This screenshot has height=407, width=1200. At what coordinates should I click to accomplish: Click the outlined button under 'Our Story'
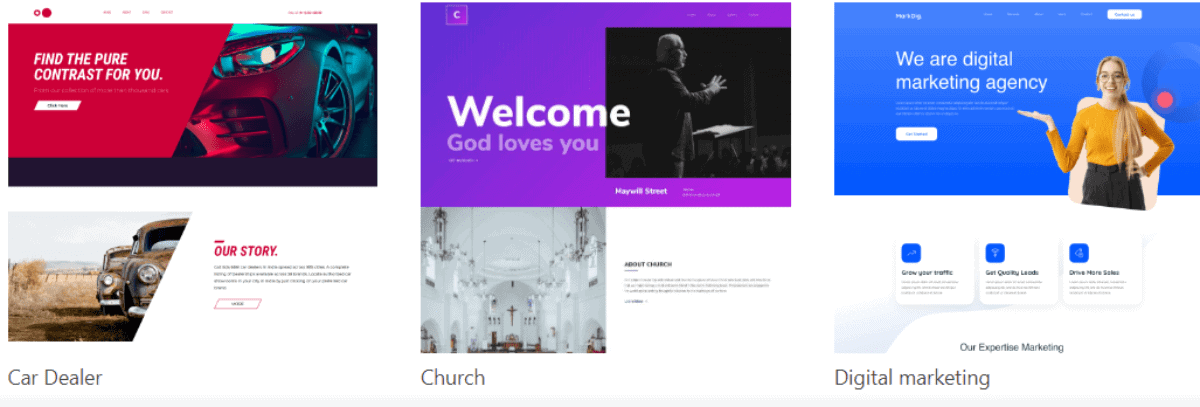(237, 303)
